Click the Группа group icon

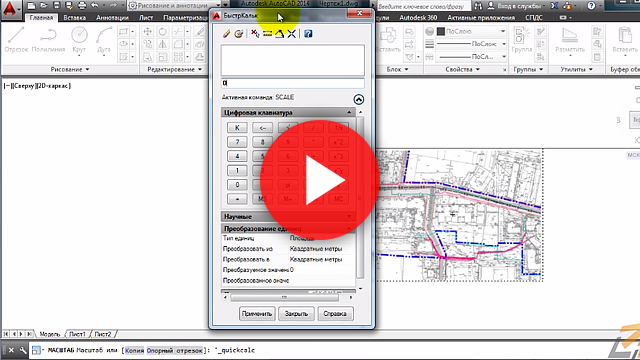(x=521, y=40)
